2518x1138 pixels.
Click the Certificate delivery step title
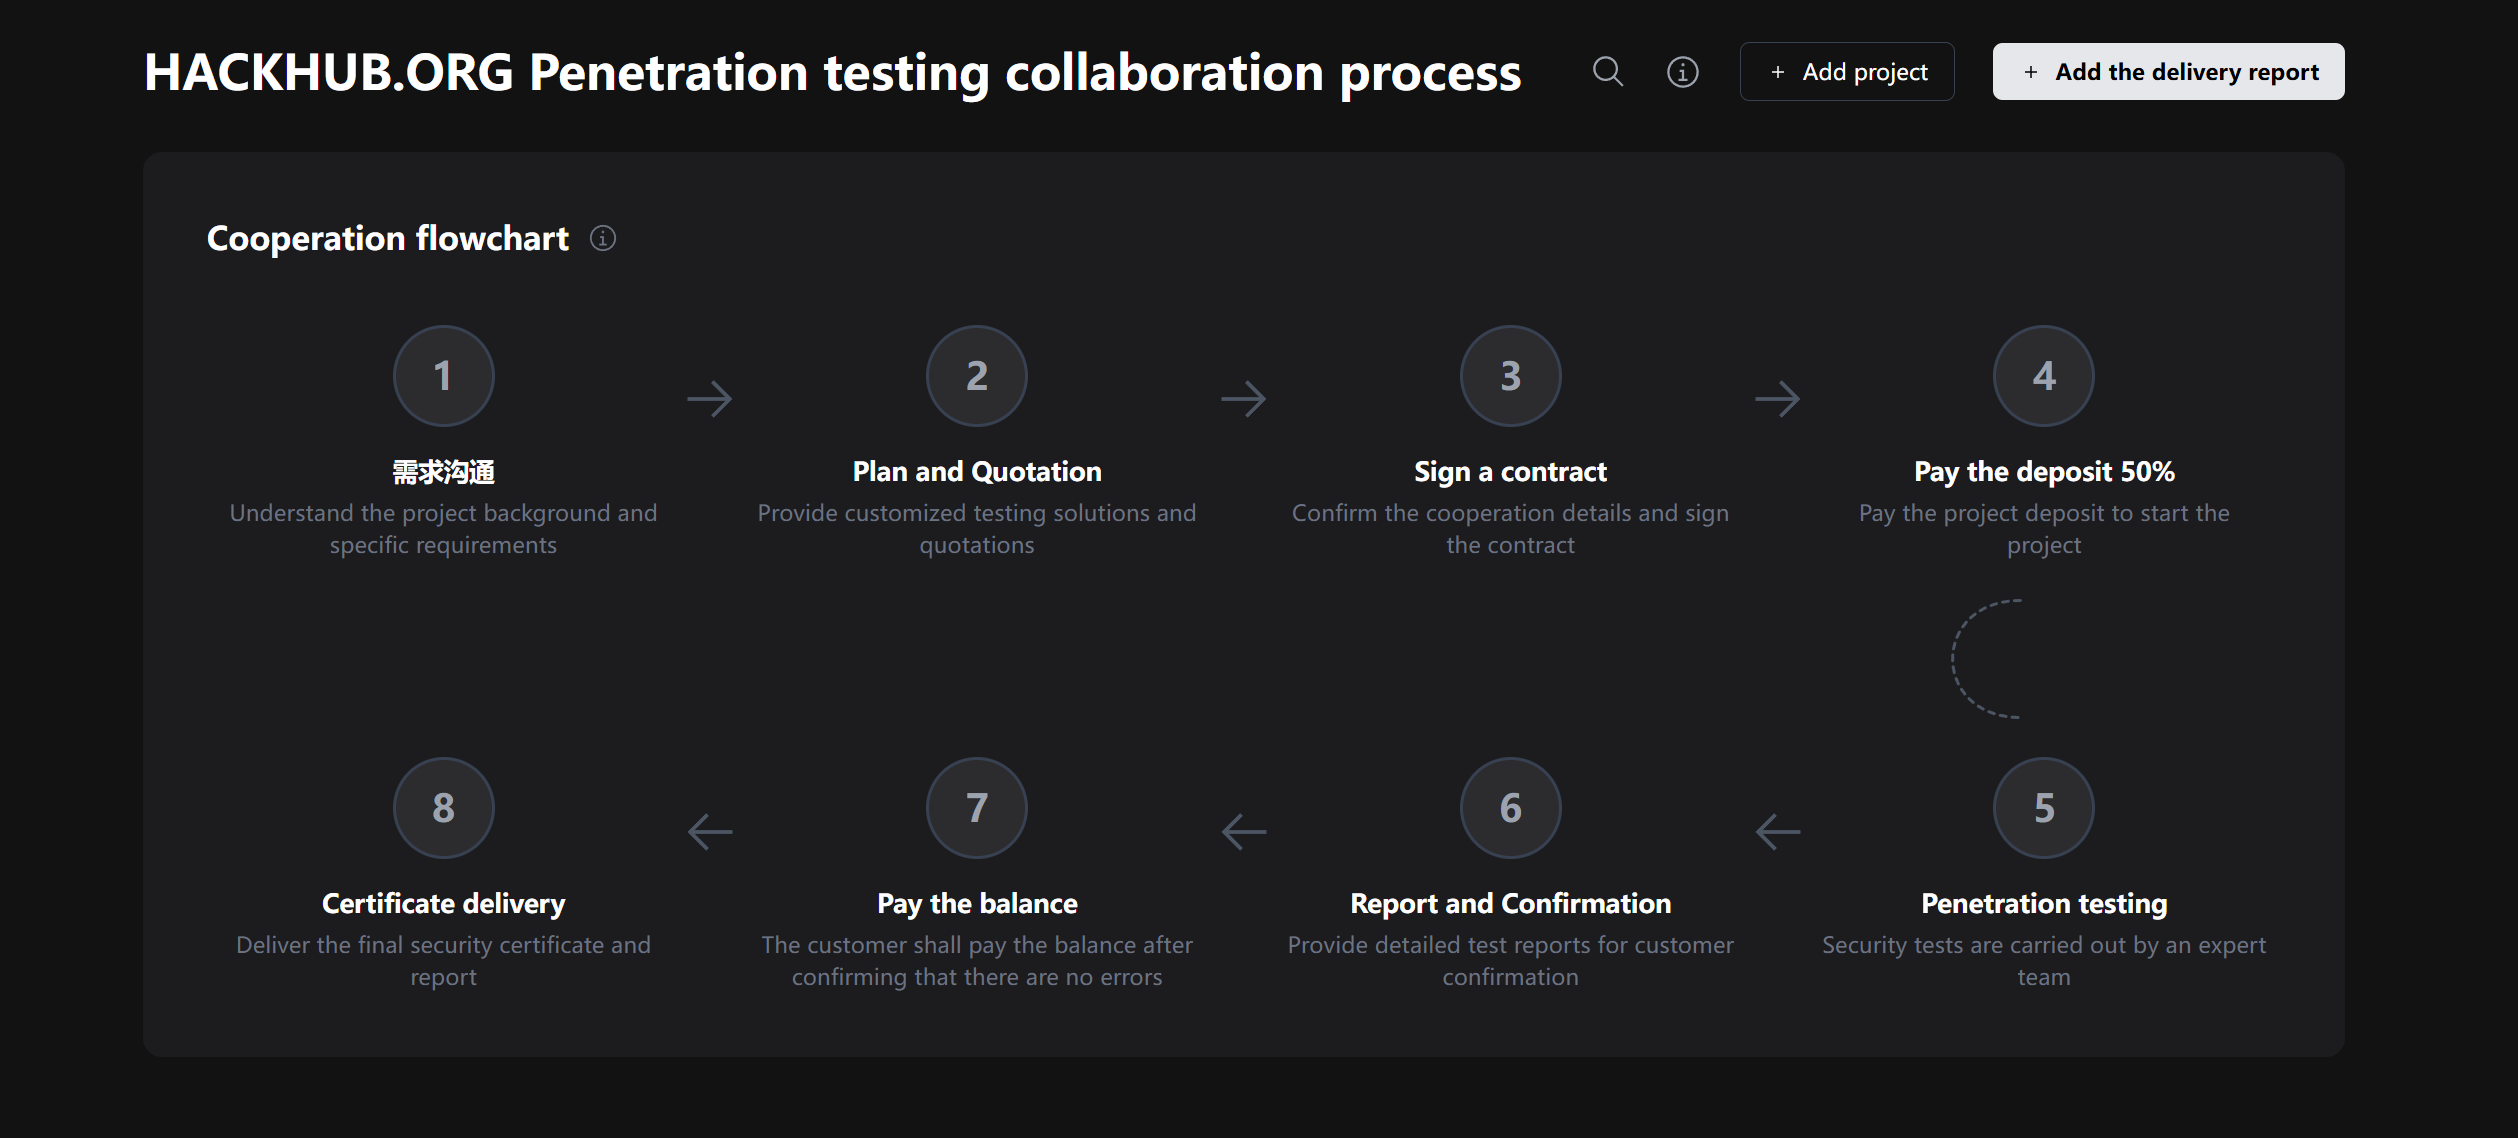click(x=443, y=903)
